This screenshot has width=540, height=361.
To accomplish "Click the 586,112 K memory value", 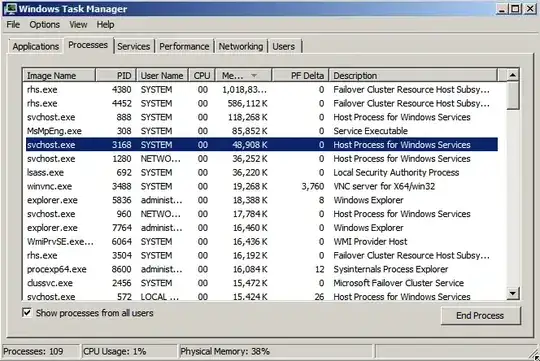I will pyautogui.click(x=247, y=103).
